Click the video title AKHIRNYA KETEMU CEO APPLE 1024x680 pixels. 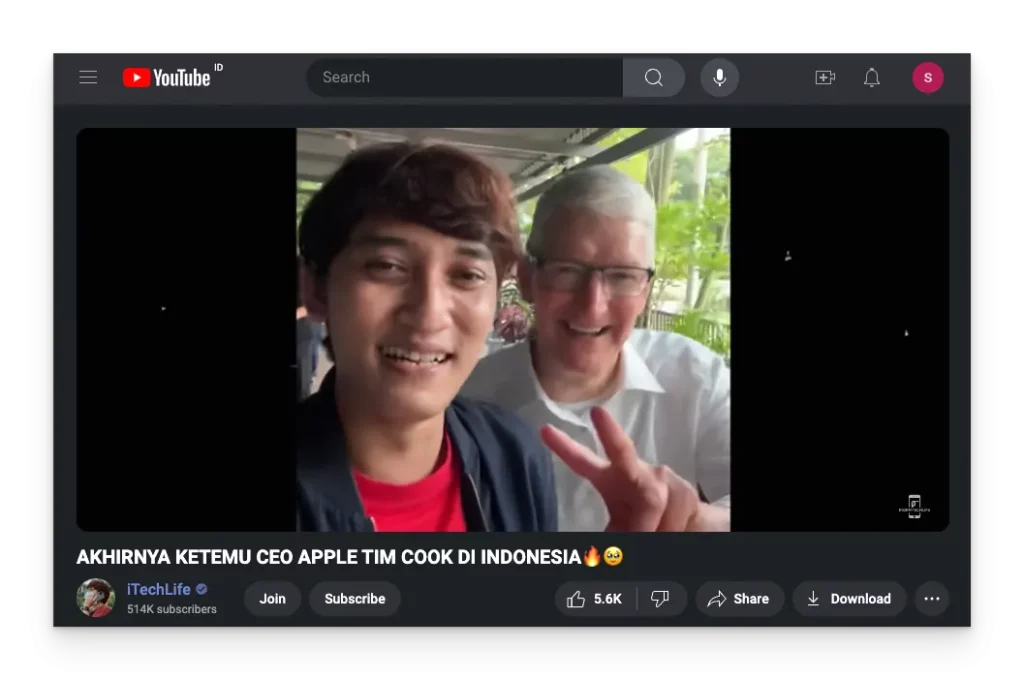(x=350, y=557)
